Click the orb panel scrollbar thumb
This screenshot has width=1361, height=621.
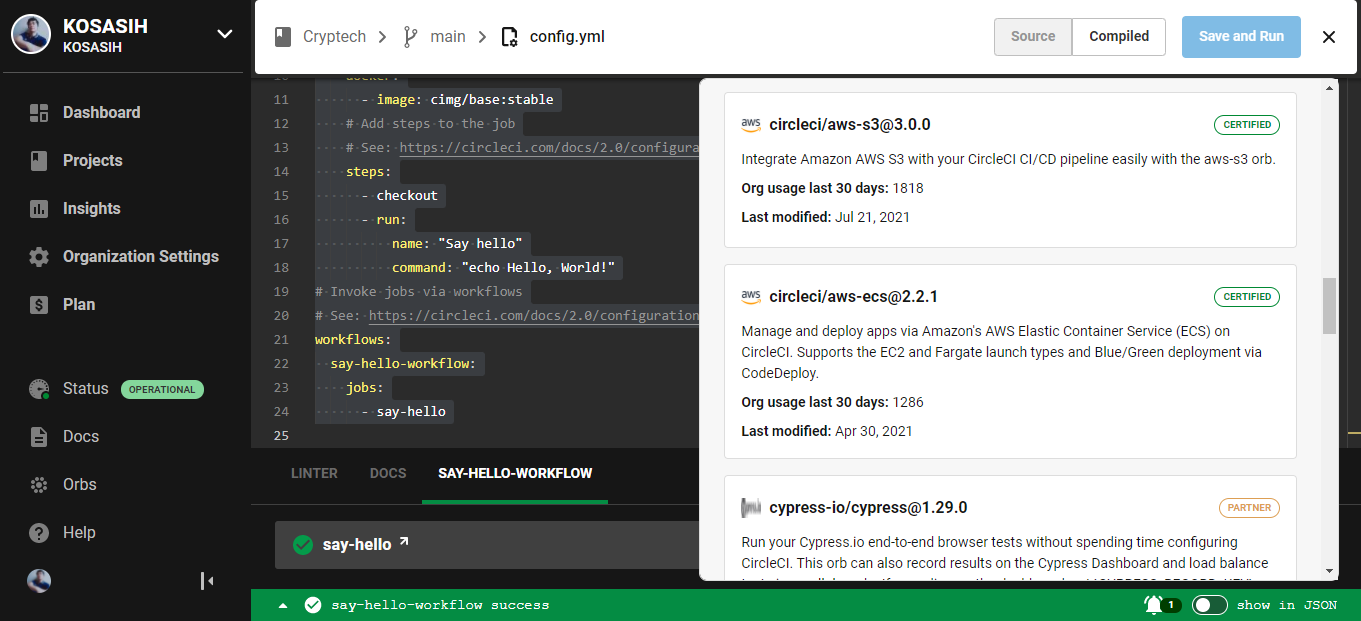pyautogui.click(x=1329, y=306)
